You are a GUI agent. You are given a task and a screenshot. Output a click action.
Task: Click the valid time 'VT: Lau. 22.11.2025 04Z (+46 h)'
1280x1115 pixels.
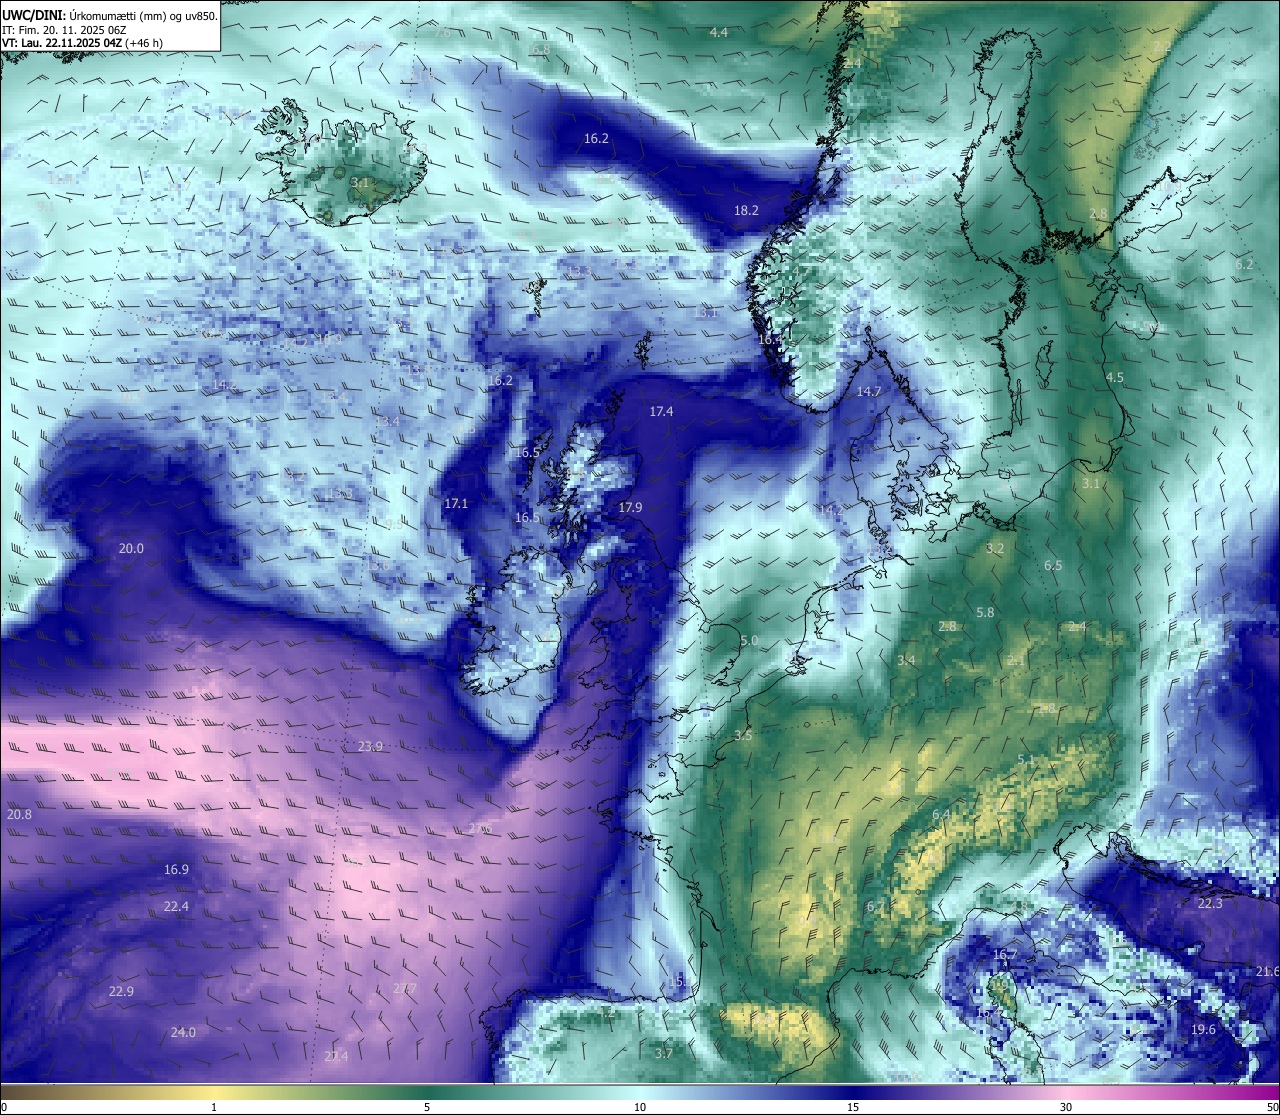pyautogui.click(x=82, y=43)
